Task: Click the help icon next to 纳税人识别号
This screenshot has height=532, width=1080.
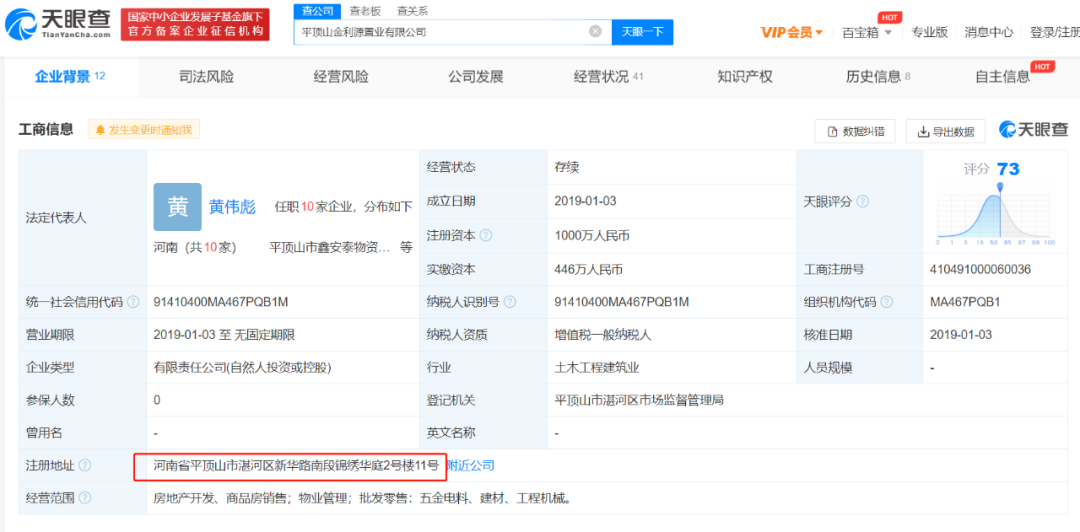Action: coord(510,302)
